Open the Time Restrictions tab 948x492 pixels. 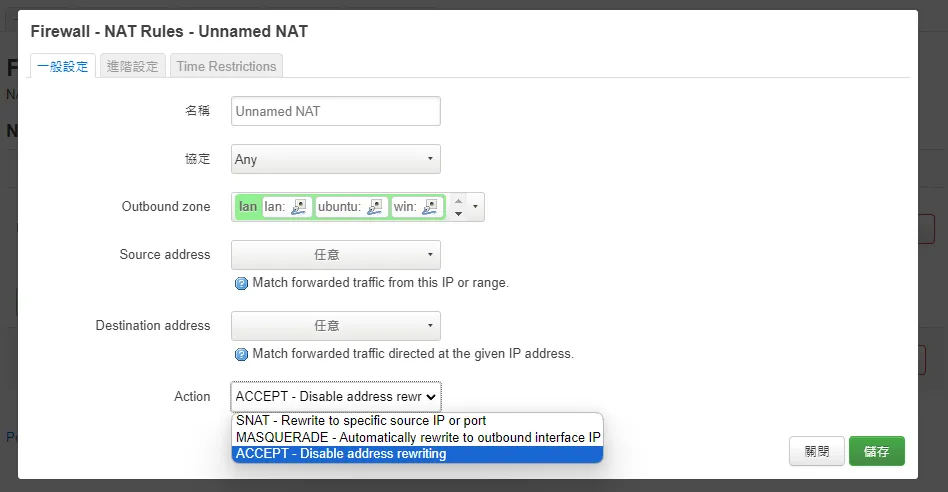click(x=226, y=66)
